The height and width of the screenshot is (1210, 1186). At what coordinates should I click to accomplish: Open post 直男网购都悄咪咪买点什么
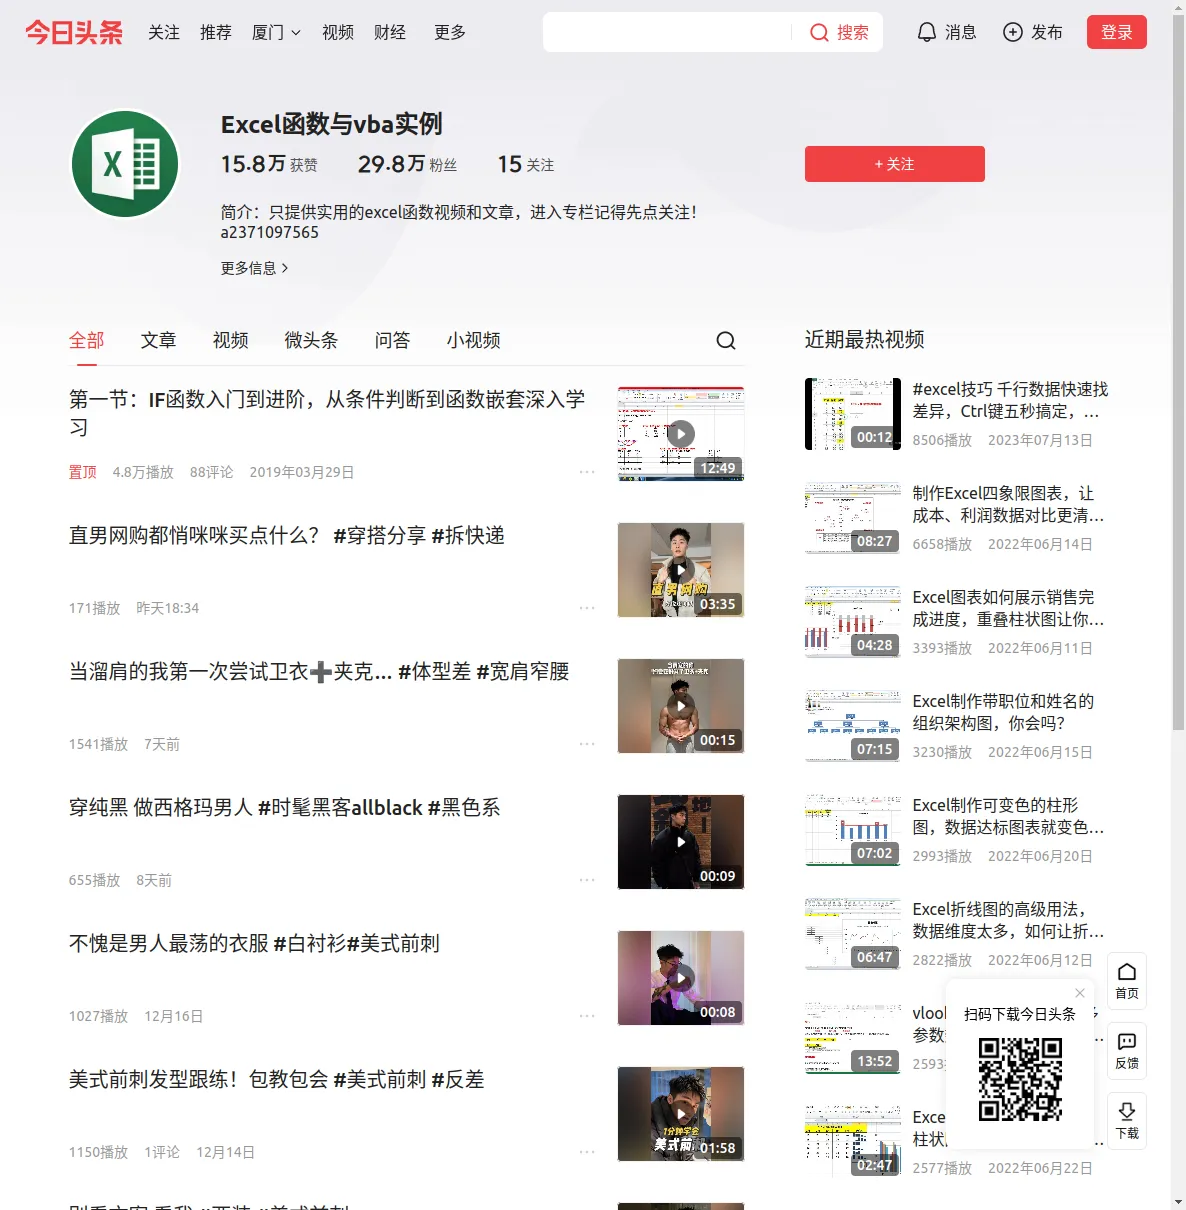286,536
